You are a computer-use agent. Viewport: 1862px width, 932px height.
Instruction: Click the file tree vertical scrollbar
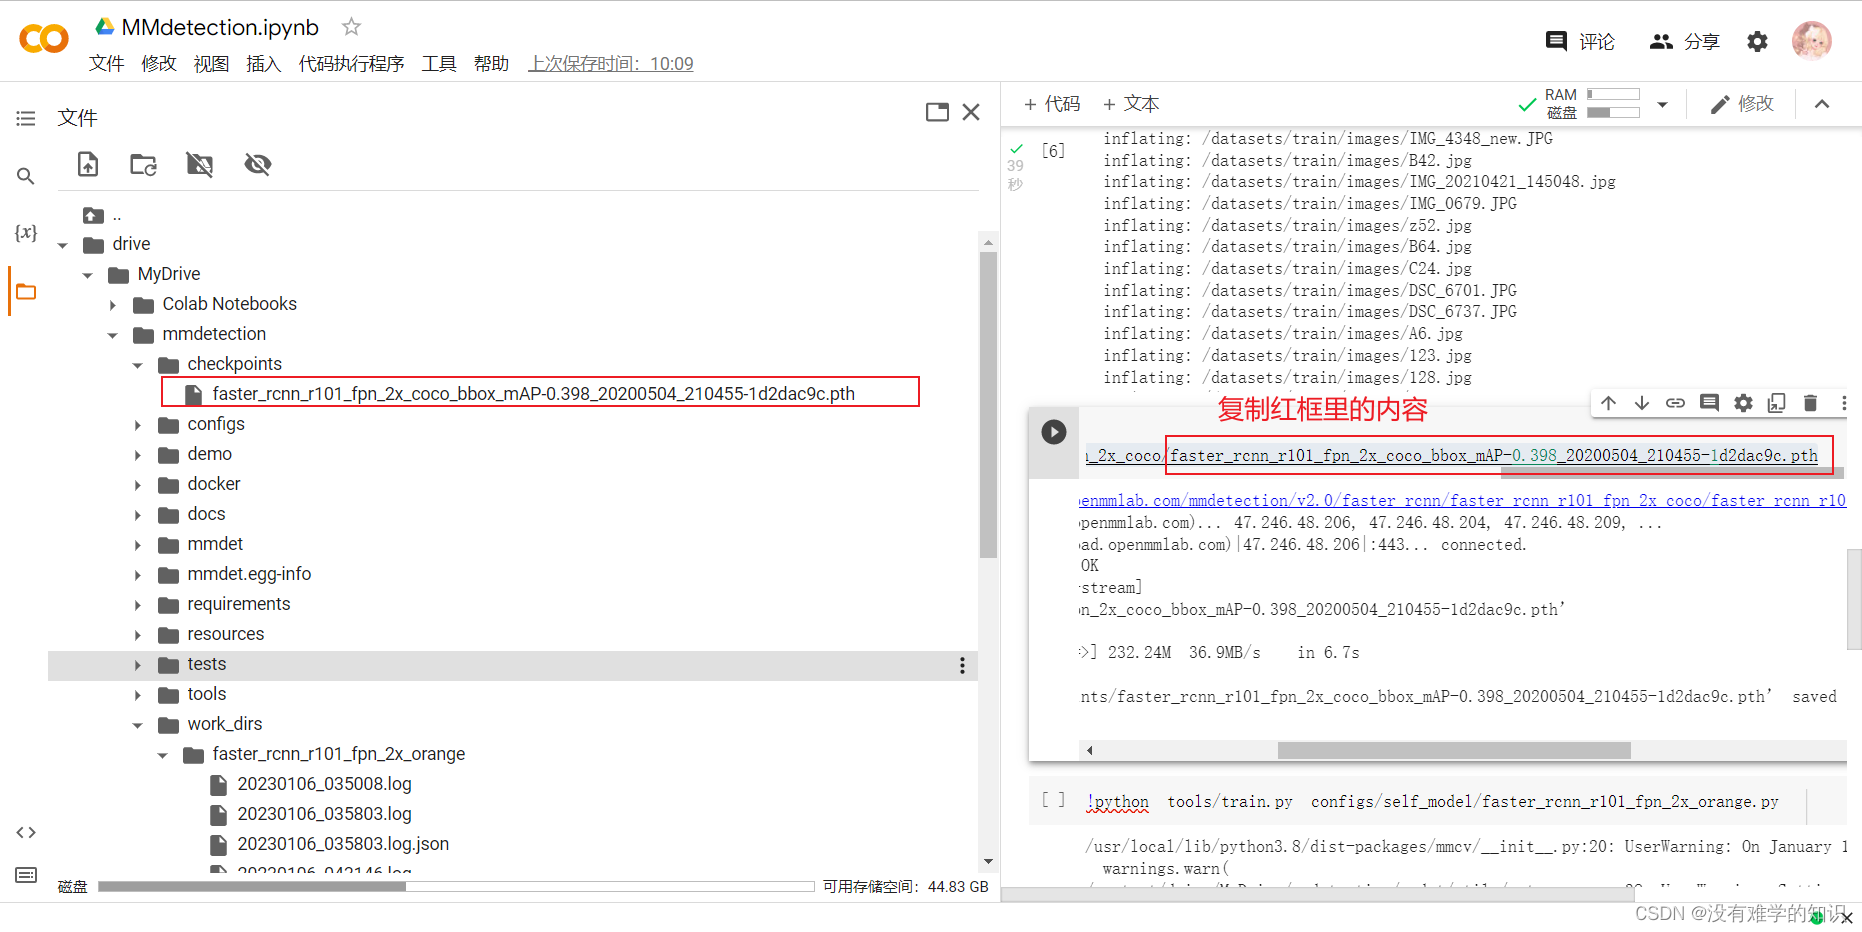(x=988, y=404)
